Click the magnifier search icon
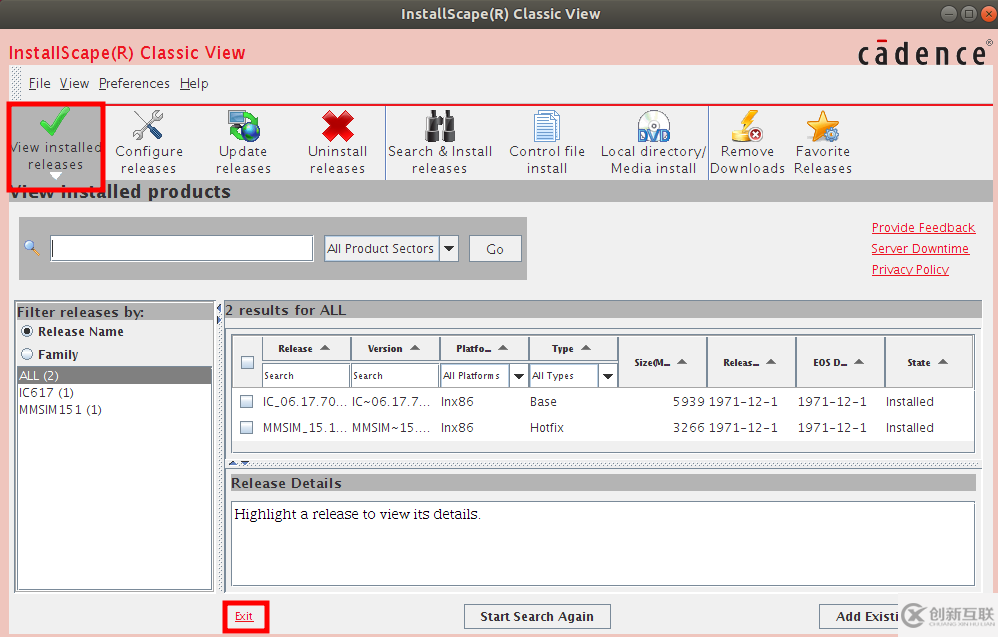The height and width of the screenshot is (637, 998). click(32, 248)
